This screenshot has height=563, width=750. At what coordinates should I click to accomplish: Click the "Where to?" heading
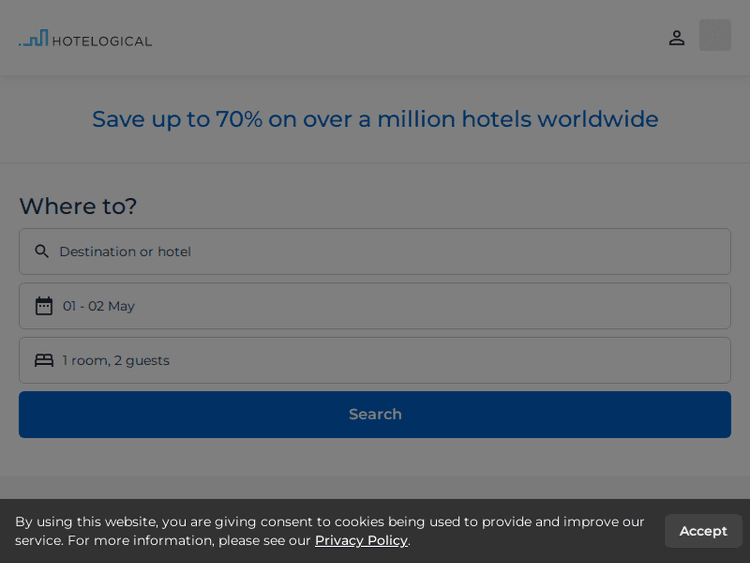pyautogui.click(x=78, y=206)
